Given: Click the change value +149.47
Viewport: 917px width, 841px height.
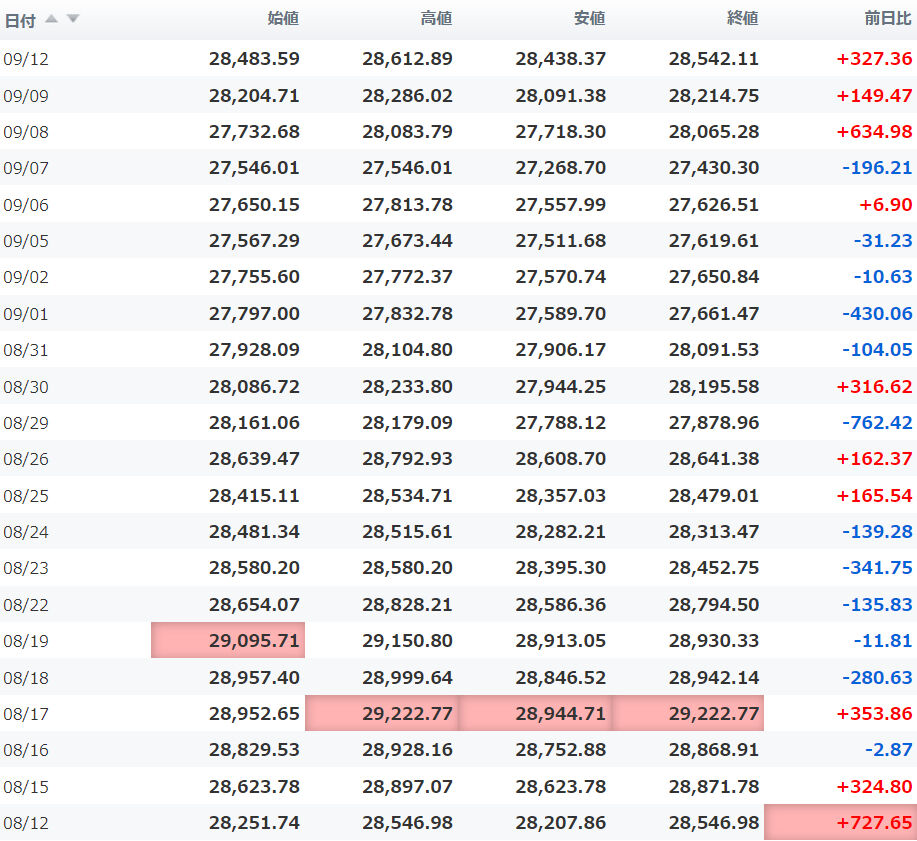Looking at the screenshot, I should click(x=874, y=95).
